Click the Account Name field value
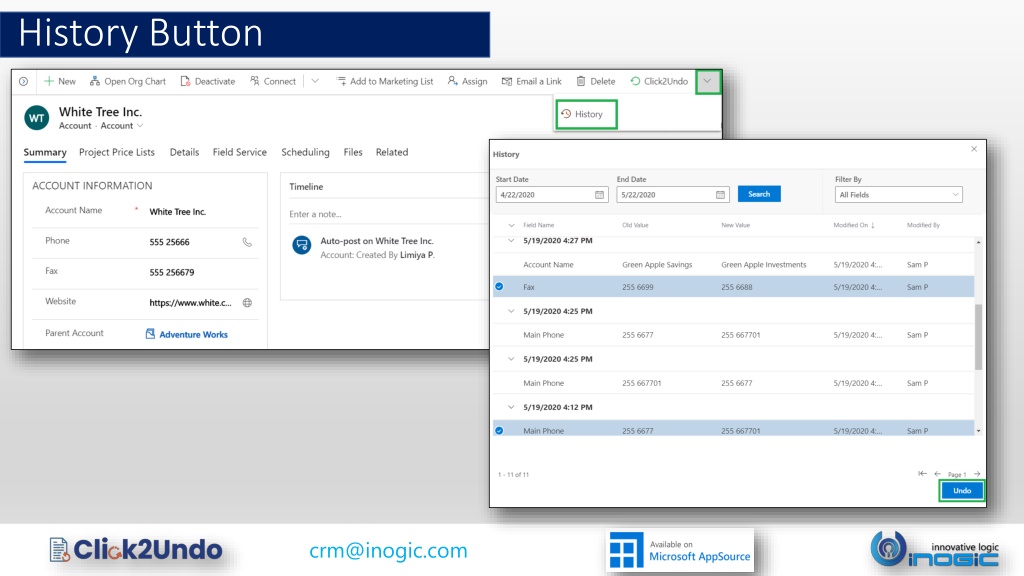This screenshot has height=576, width=1024. pyautogui.click(x=178, y=212)
